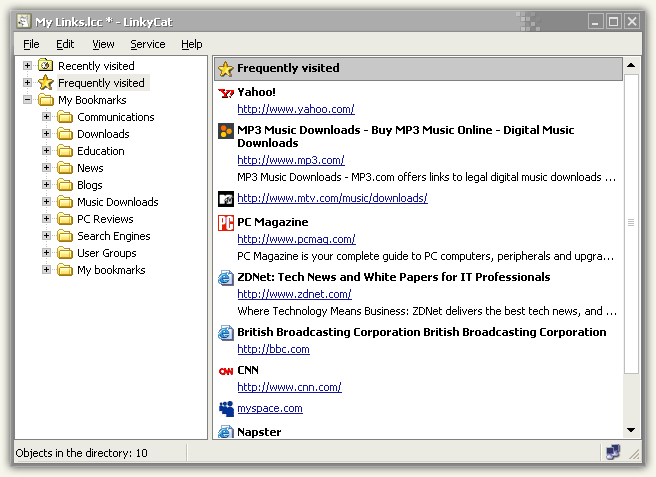Viewport: 656px width, 477px height.
Task: Click the myspace people favicon
Action: coord(226,409)
